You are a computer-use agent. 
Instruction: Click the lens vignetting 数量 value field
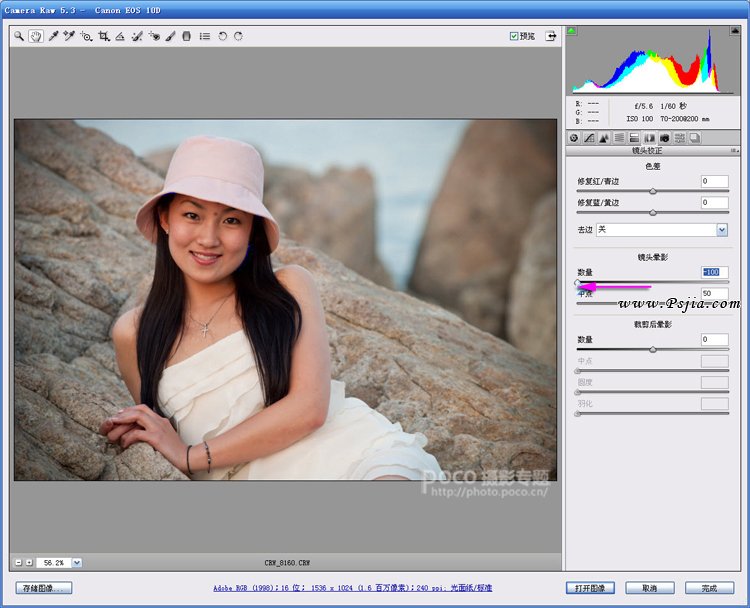pyautogui.click(x=714, y=272)
